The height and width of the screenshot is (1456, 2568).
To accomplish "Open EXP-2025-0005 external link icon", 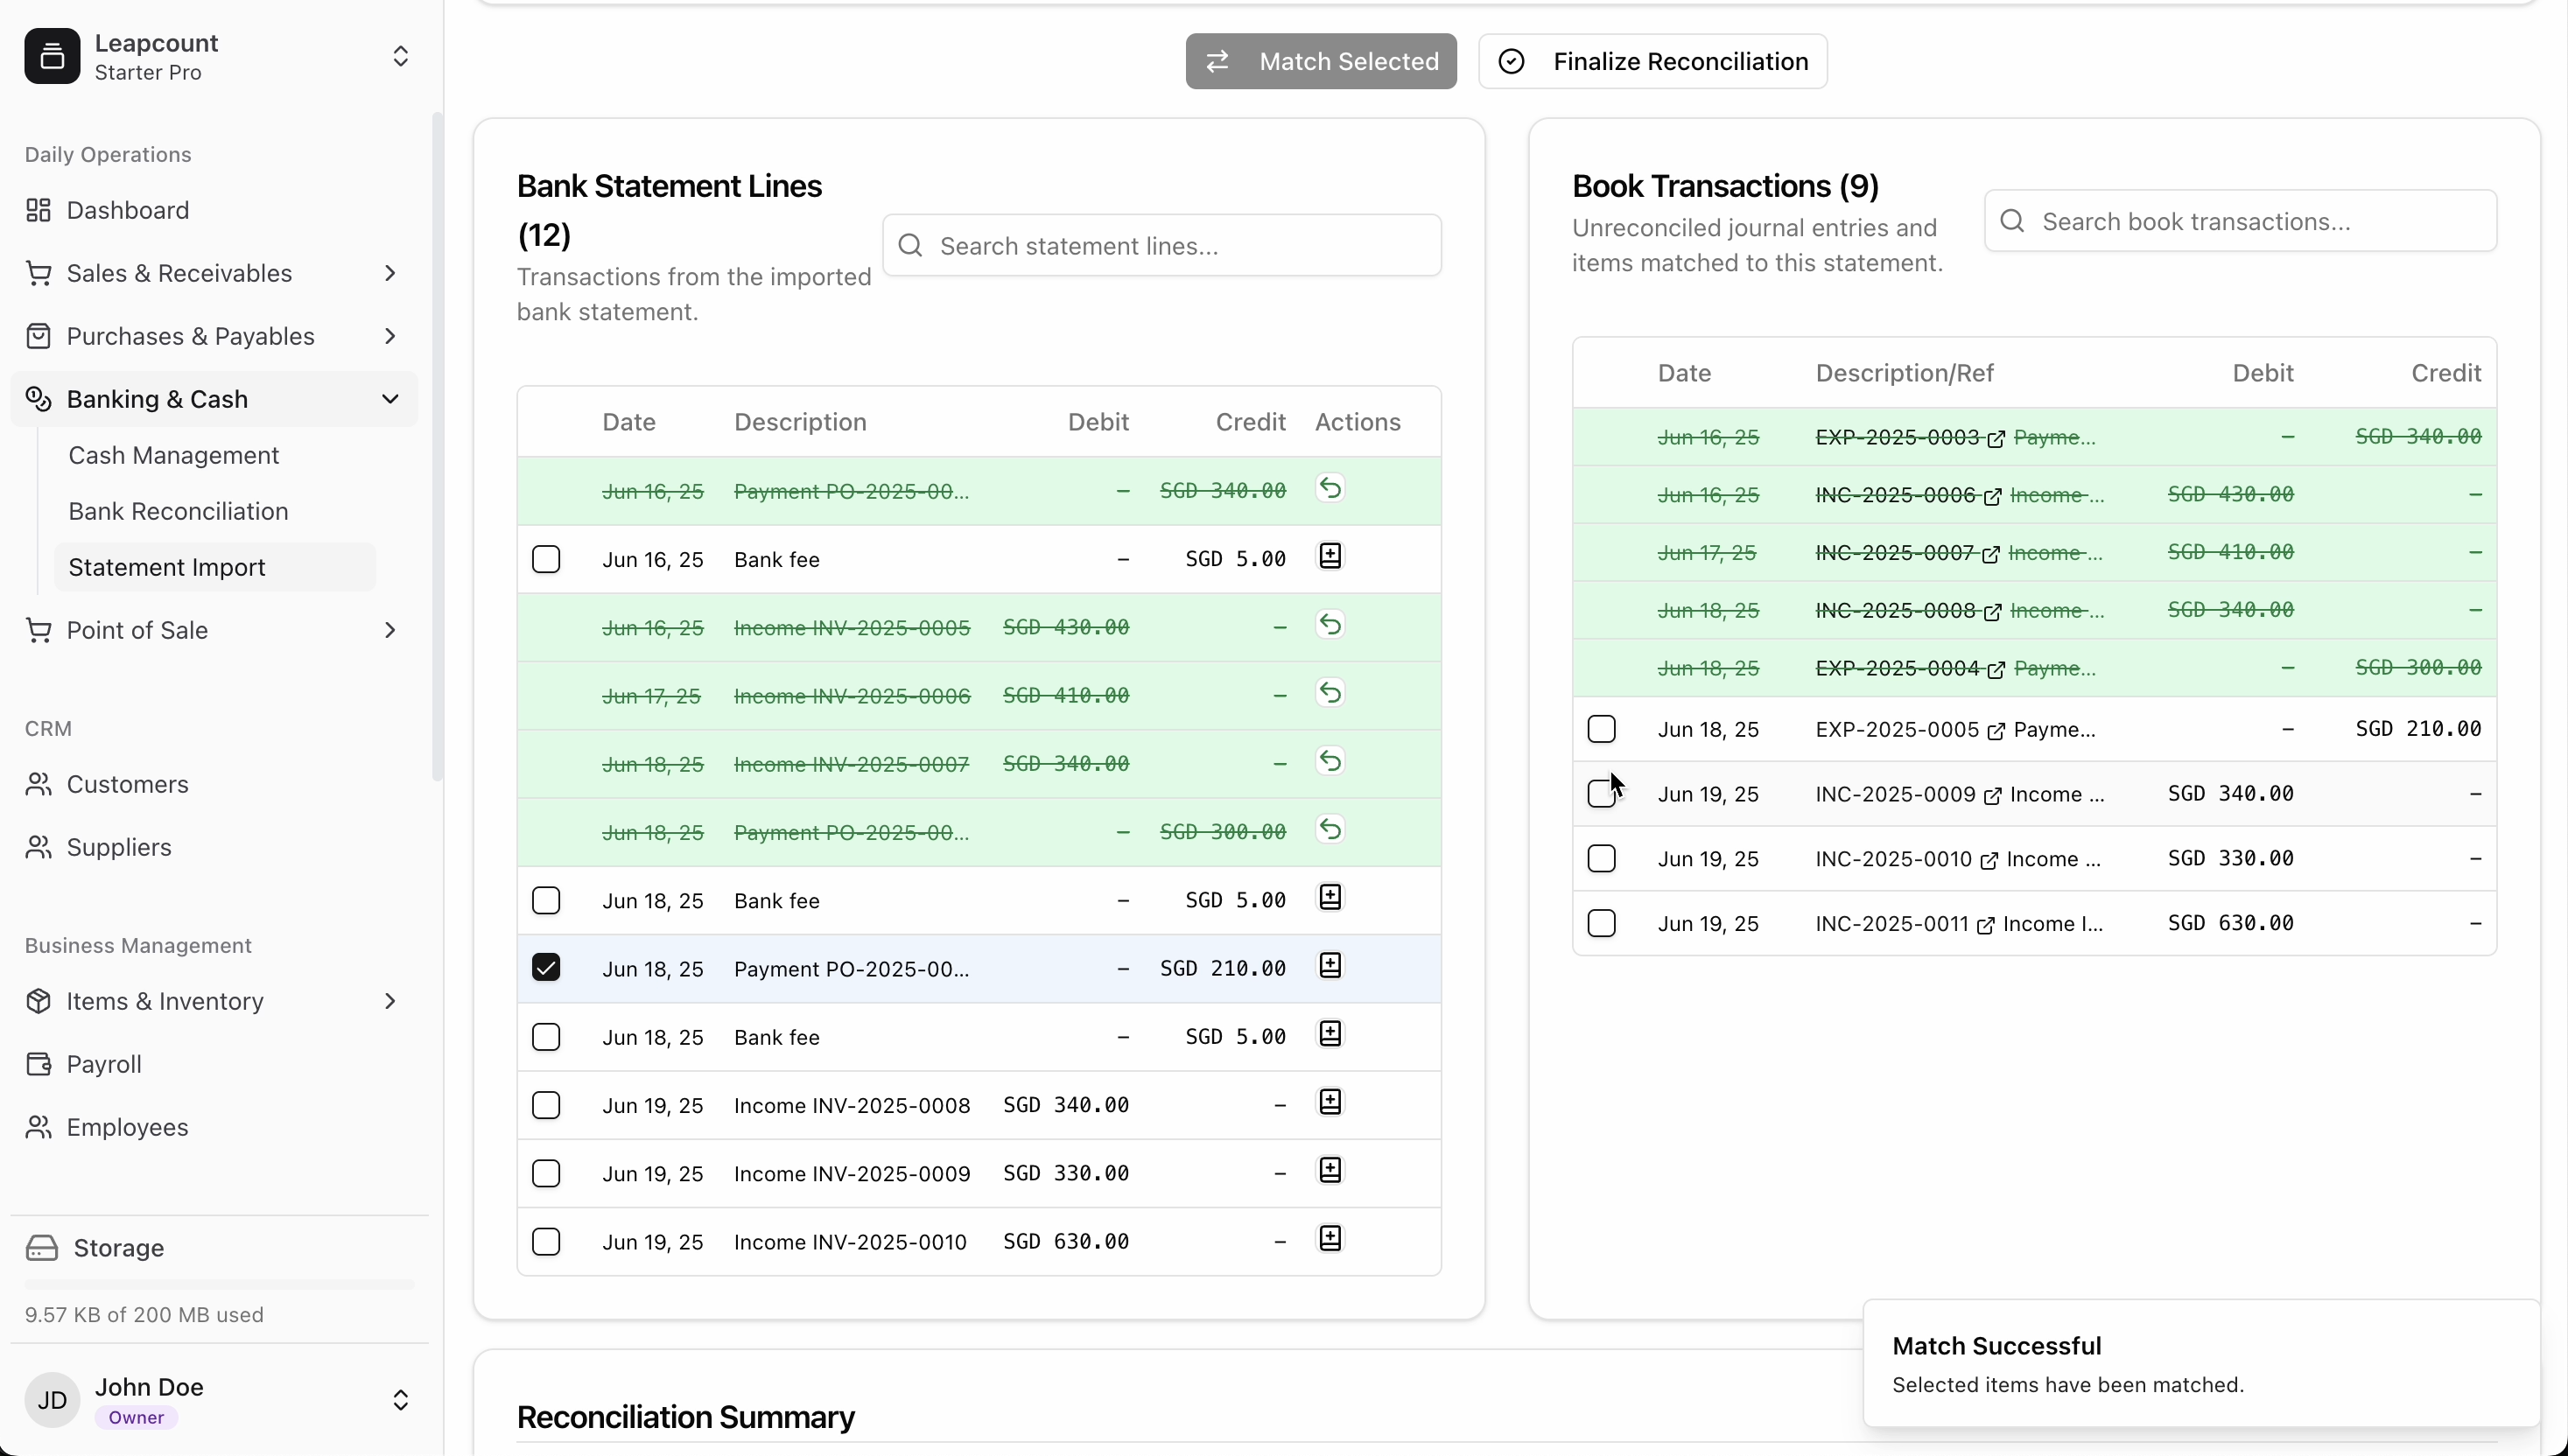I will (1996, 731).
